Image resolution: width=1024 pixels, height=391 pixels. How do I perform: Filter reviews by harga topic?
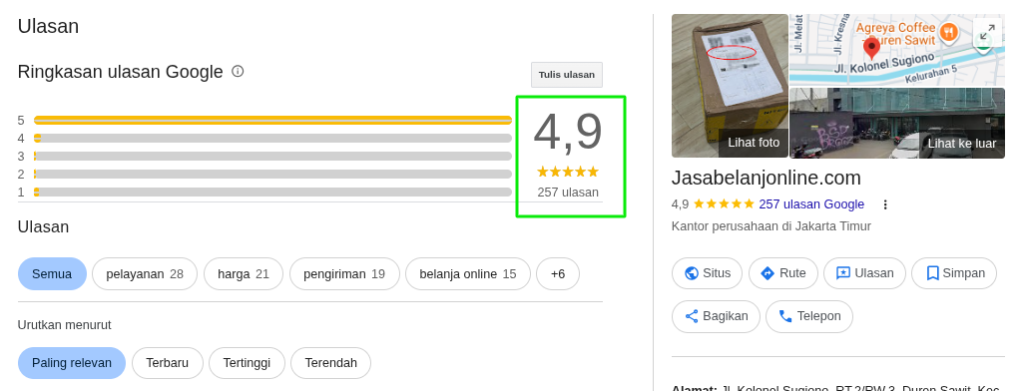(x=244, y=274)
